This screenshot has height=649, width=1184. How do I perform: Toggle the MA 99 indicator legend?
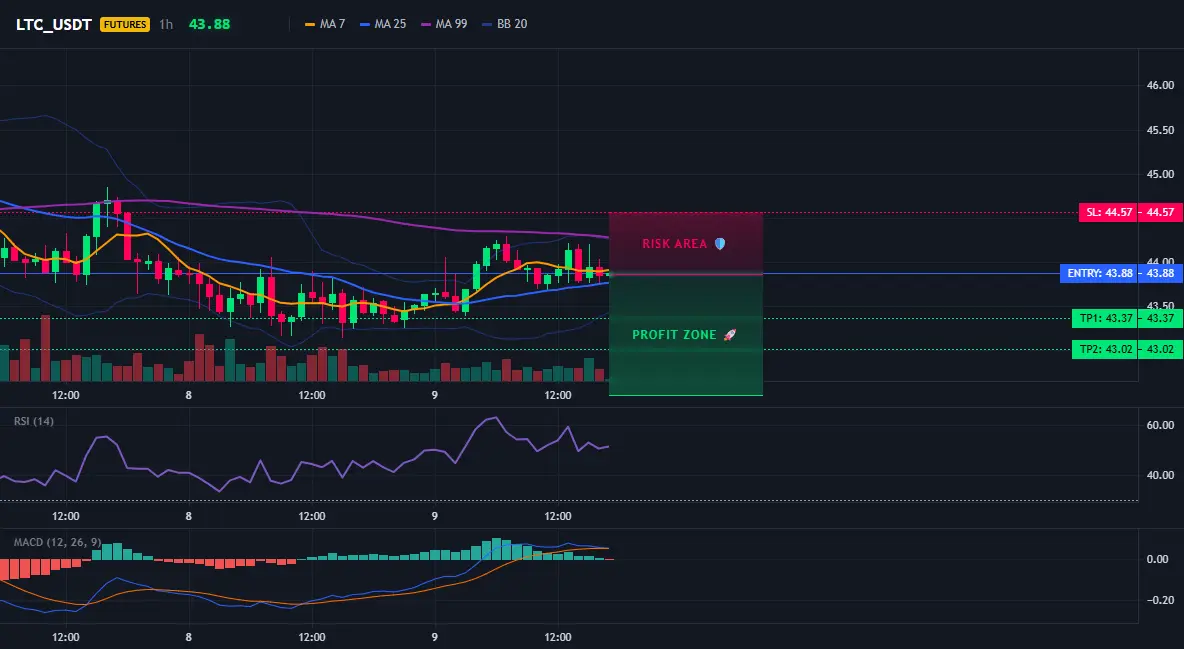point(445,24)
